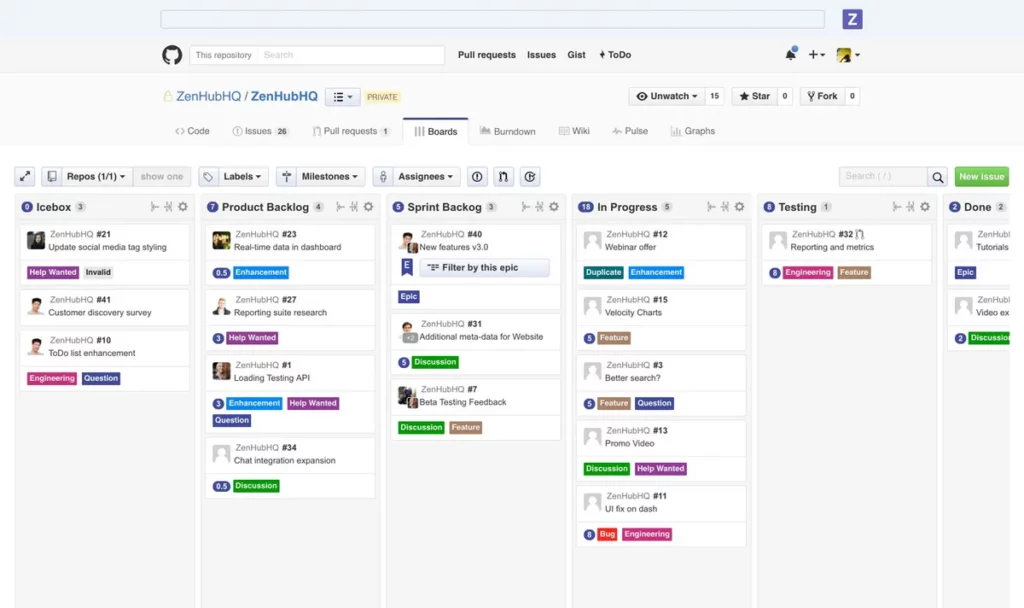Click the issues filter circle icon

(x=477, y=176)
